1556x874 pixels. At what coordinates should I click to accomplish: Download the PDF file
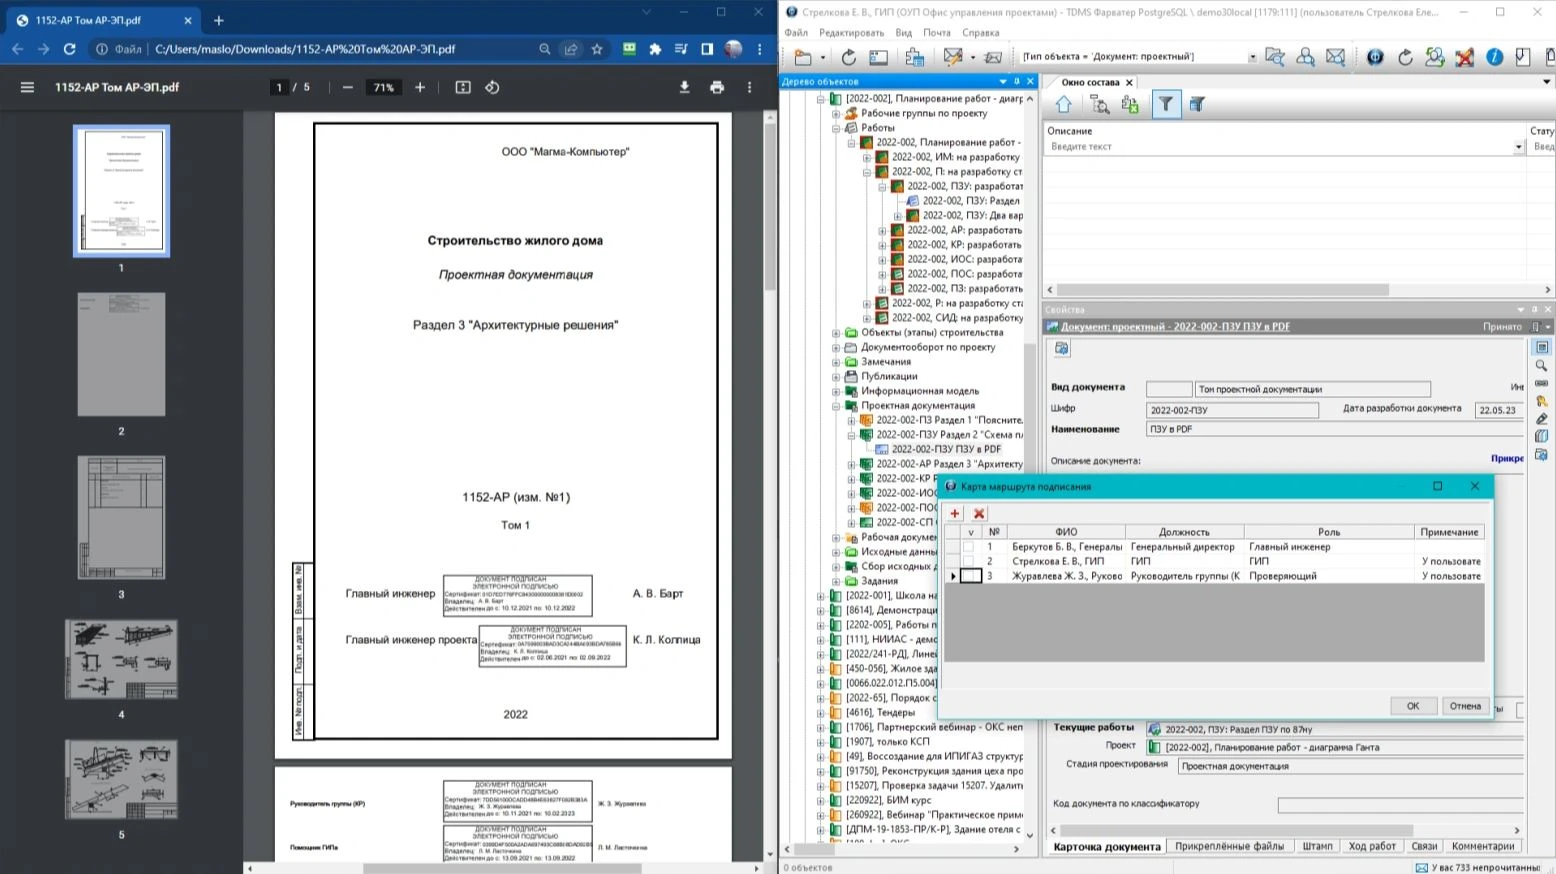click(x=684, y=87)
